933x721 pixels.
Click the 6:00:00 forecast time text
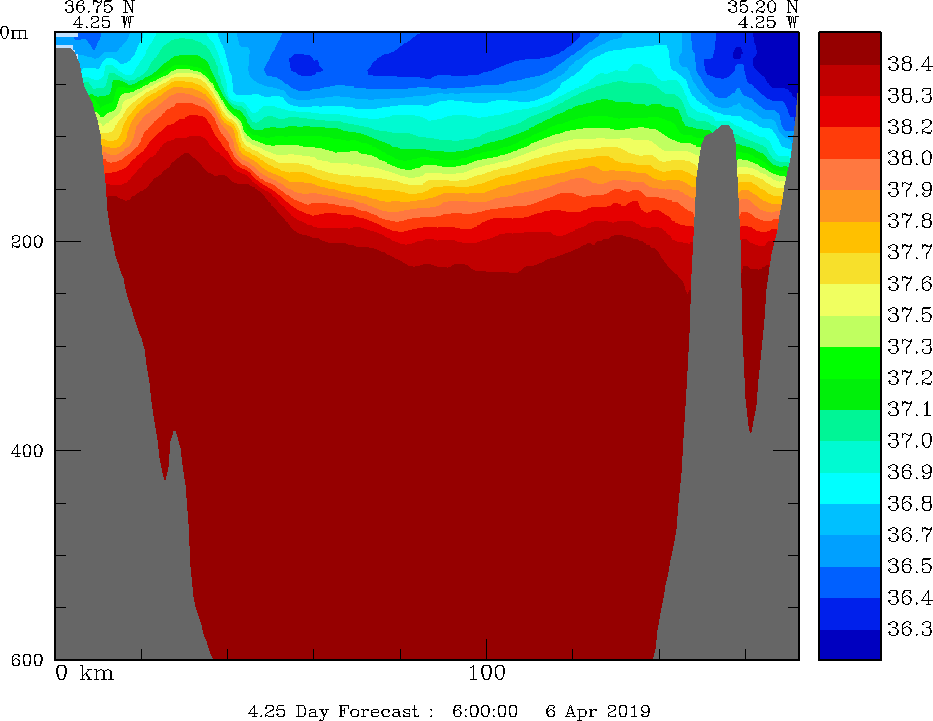click(485, 711)
